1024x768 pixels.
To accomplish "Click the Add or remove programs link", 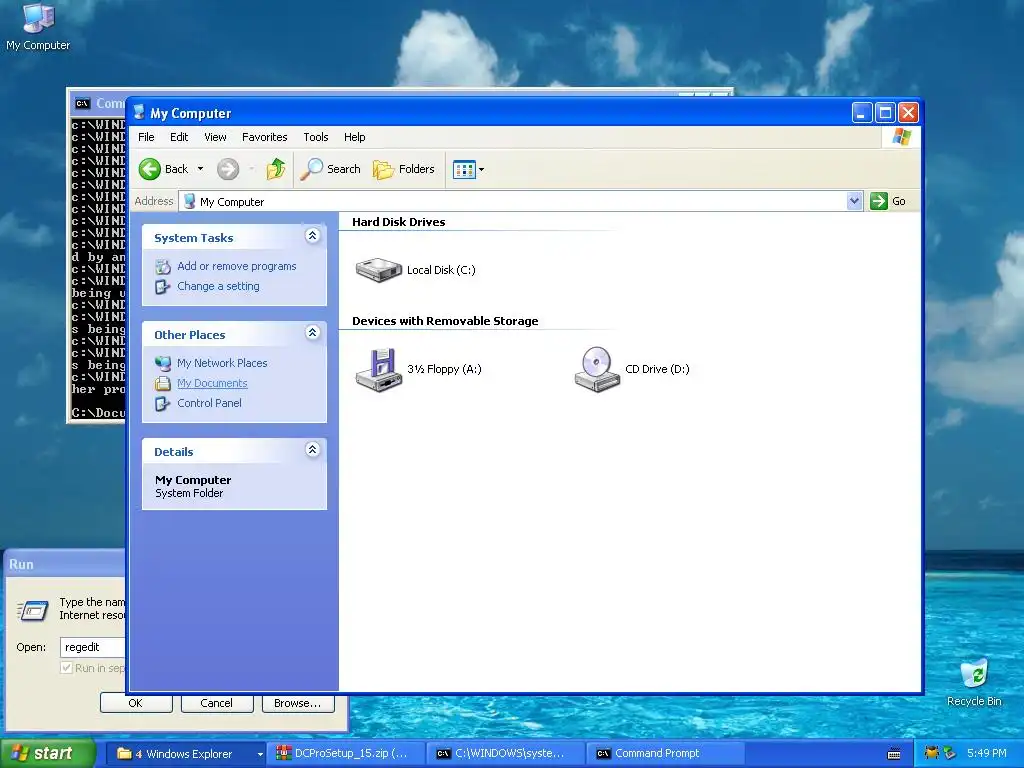I will 236,266.
